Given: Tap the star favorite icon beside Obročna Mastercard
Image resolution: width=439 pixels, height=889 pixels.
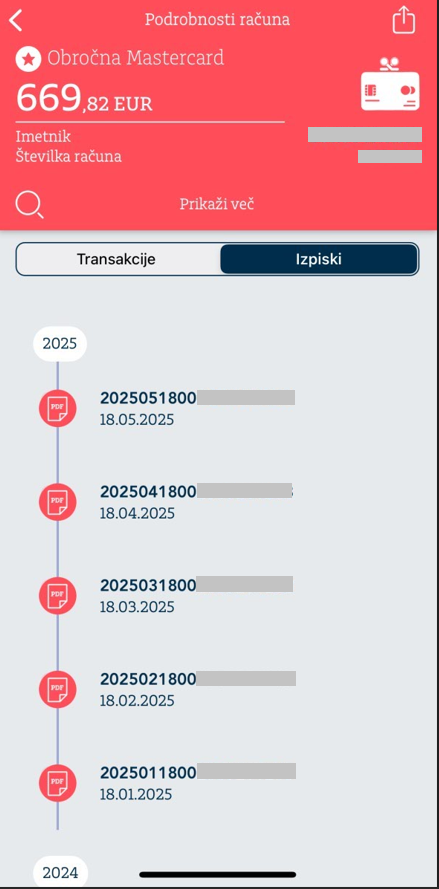Looking at the screenshot, I should point(28,59).
